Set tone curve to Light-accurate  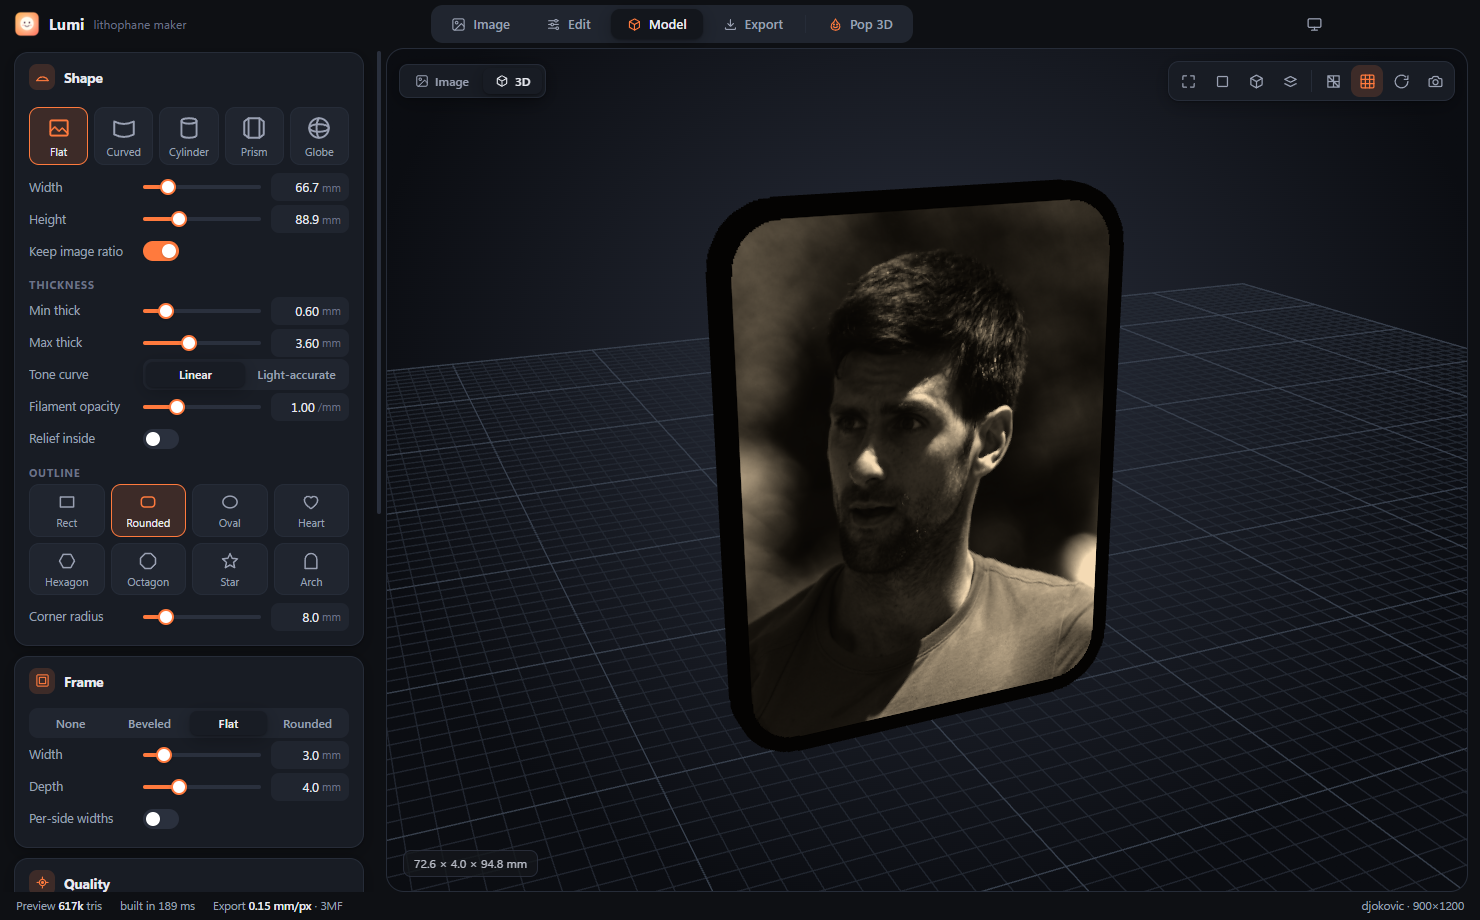pos(296,375)
